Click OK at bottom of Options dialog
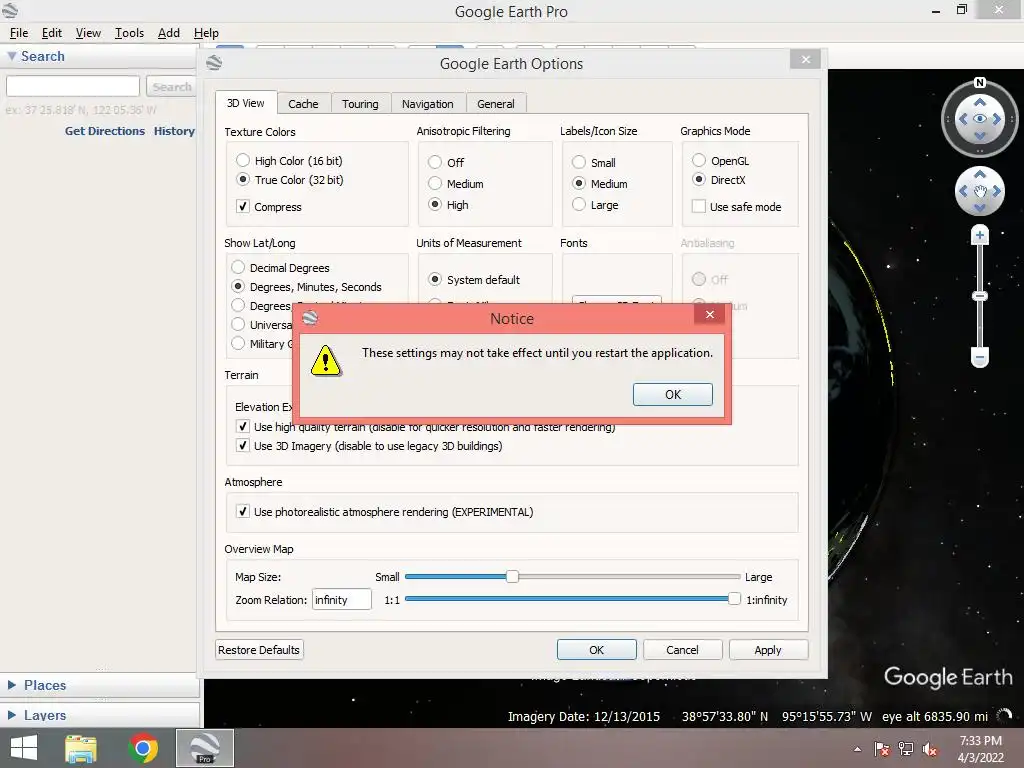The image size is (1024, 768). [x=596, y=650]
